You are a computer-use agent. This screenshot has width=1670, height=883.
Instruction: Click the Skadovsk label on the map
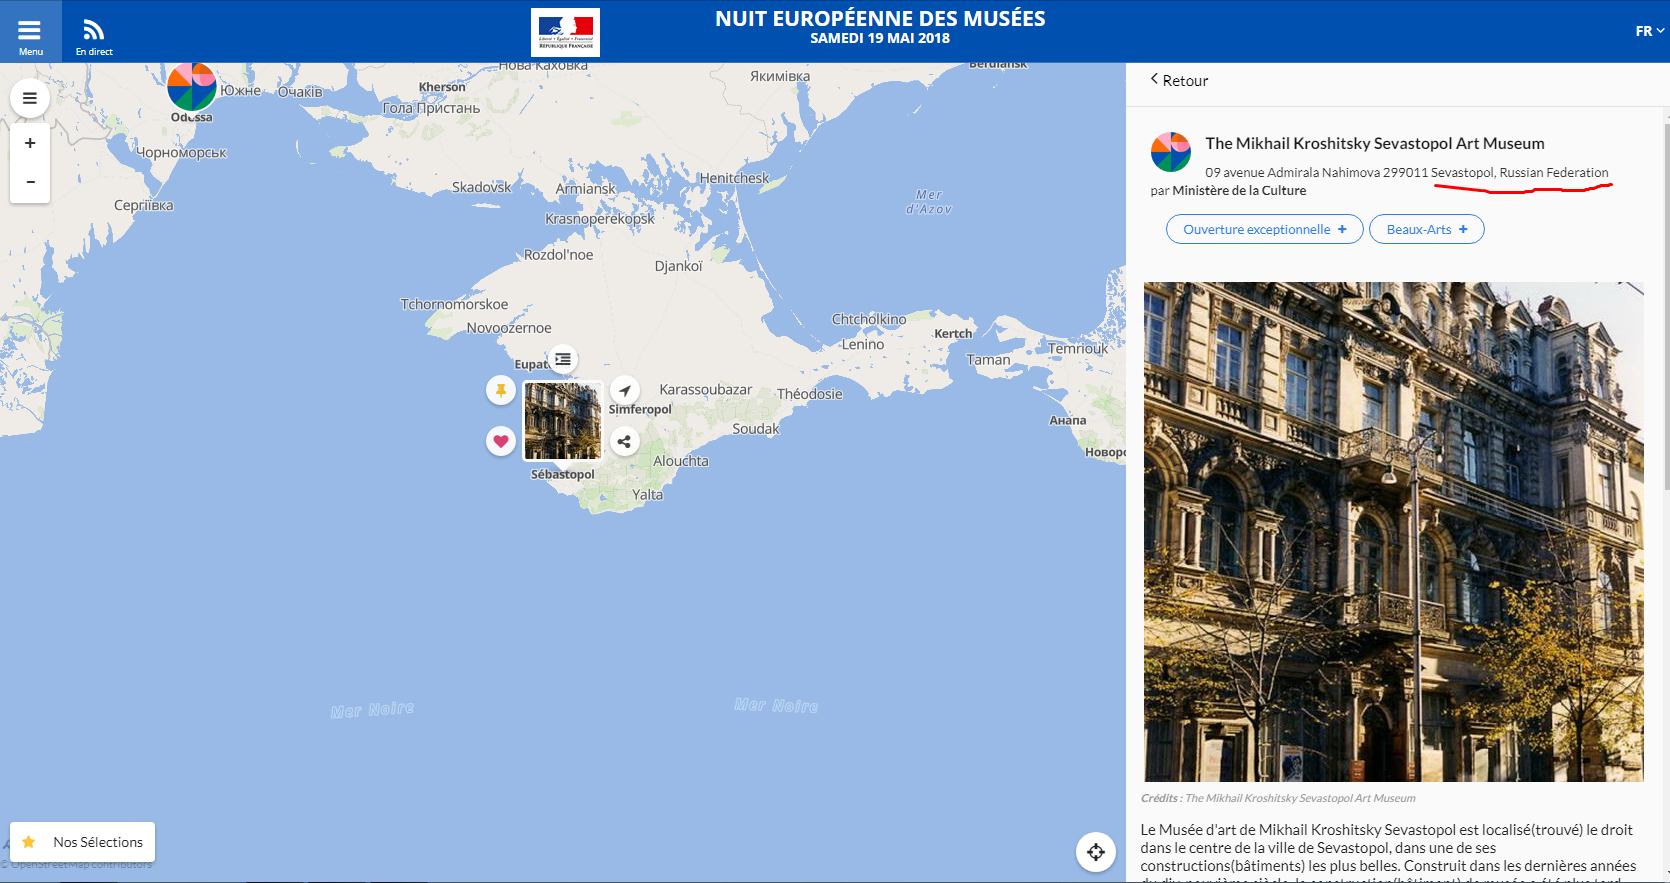tap(481, 187)
